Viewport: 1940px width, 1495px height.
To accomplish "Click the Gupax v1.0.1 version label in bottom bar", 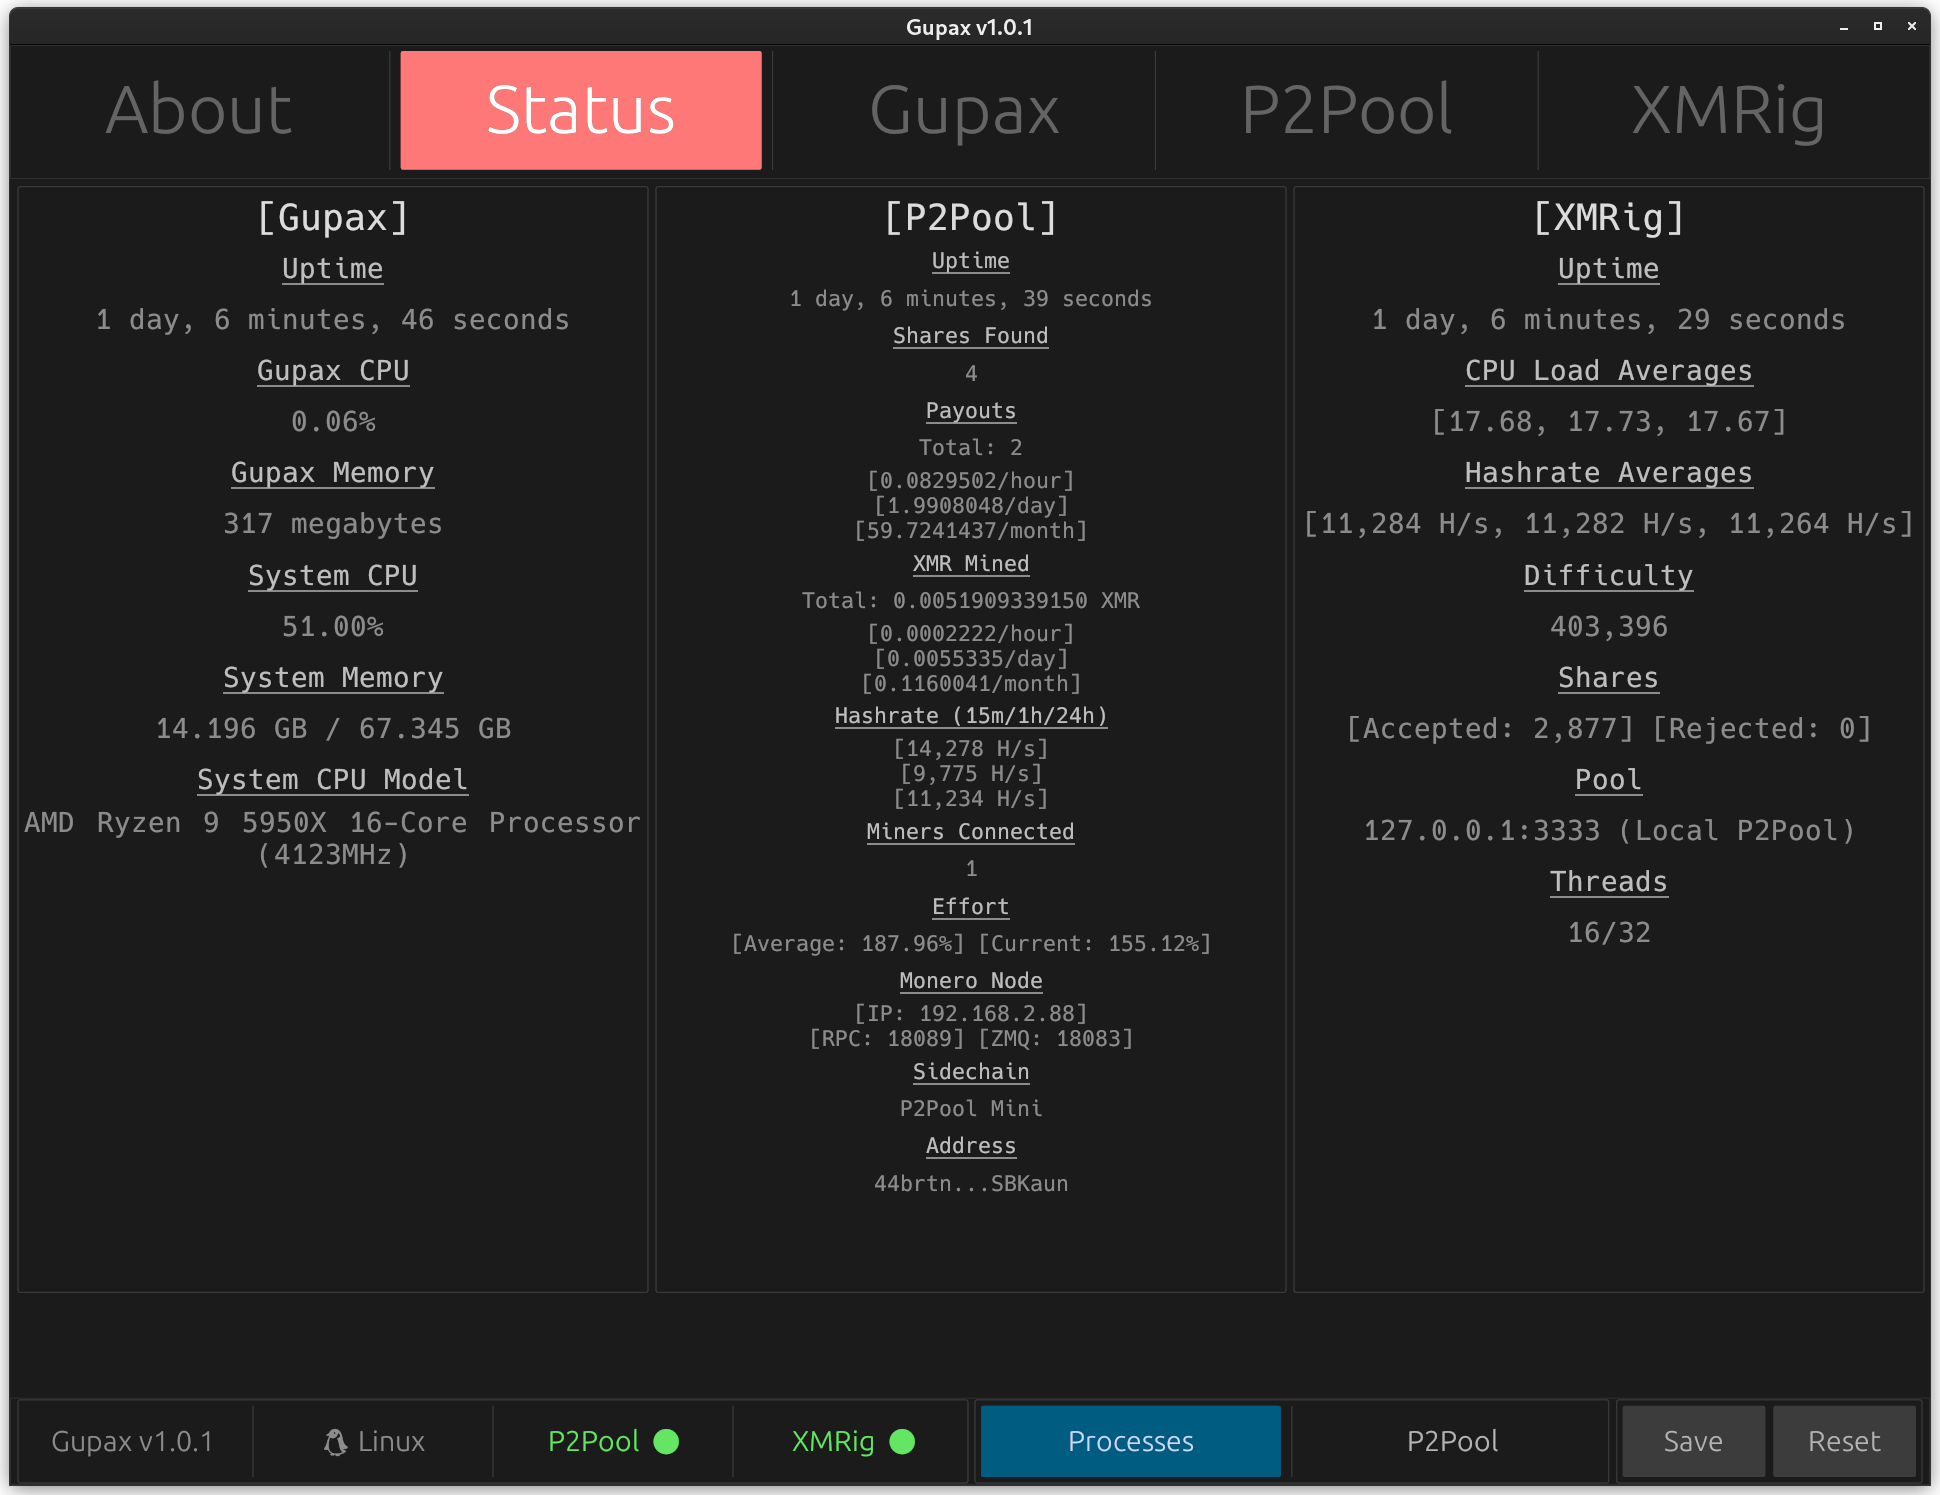I will 132,1441.
